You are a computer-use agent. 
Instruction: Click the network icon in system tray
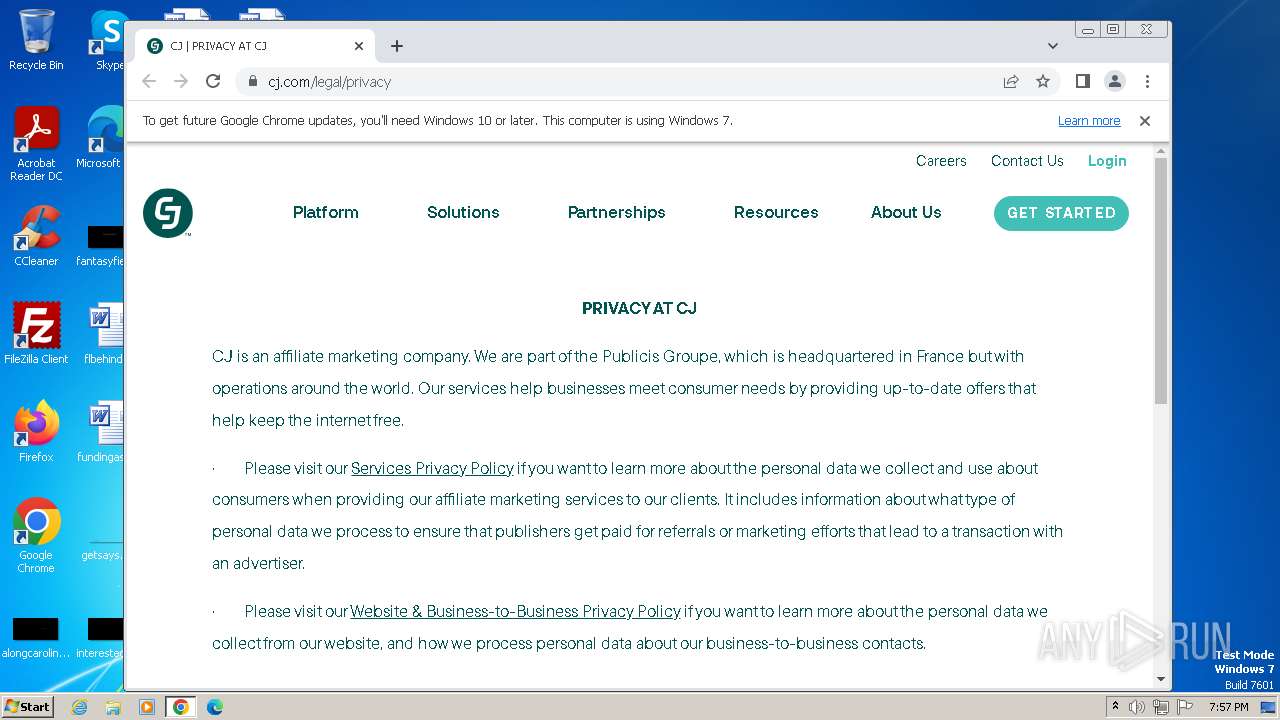(x=1160, y=707)
